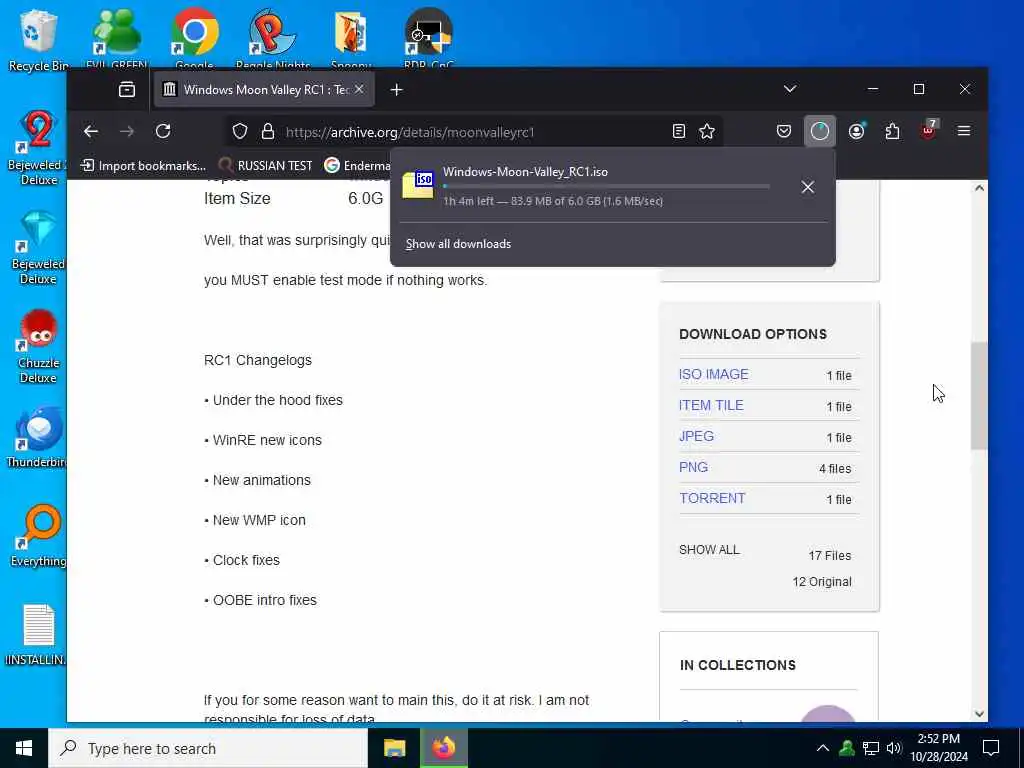
Task: Click the vertical scrollbar thumb
Action: tap(978, 396)
